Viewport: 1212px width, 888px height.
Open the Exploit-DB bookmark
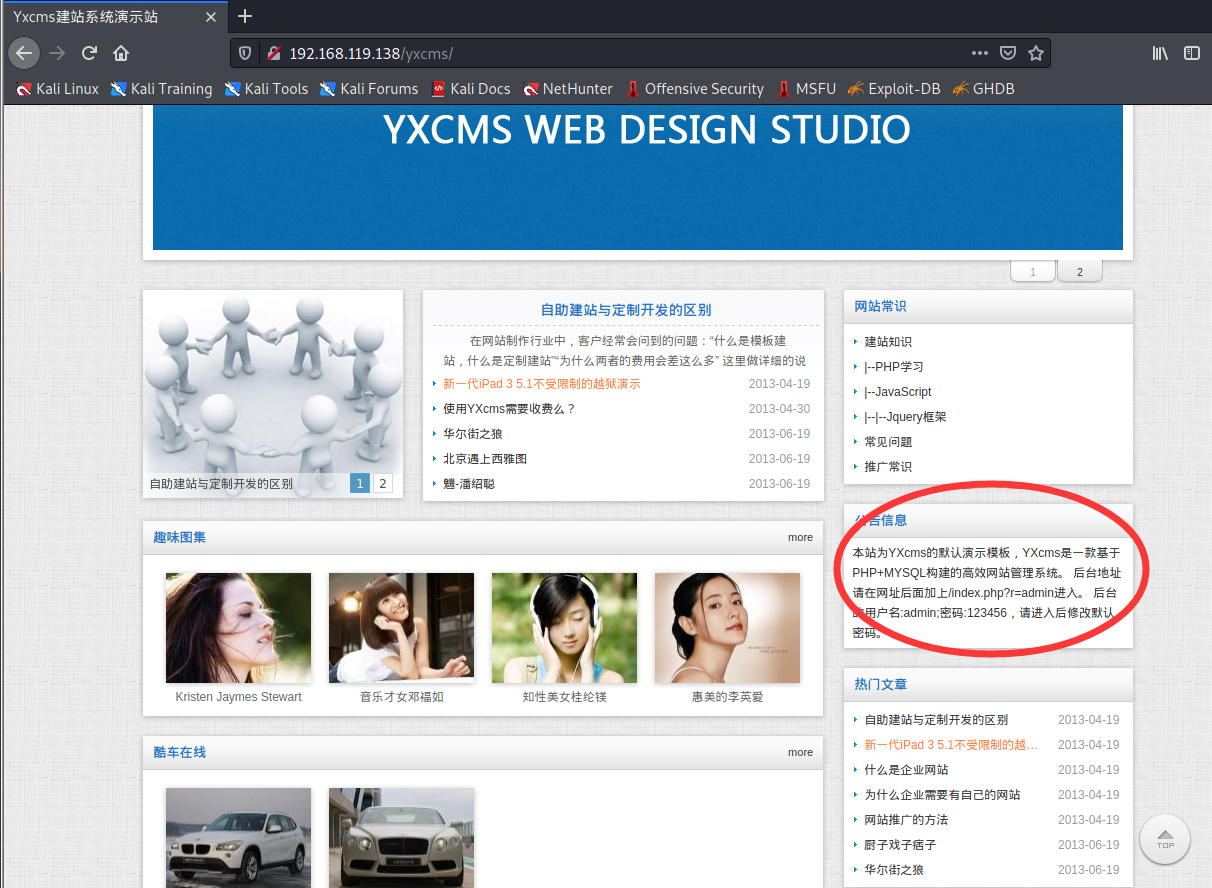point(894,89)
